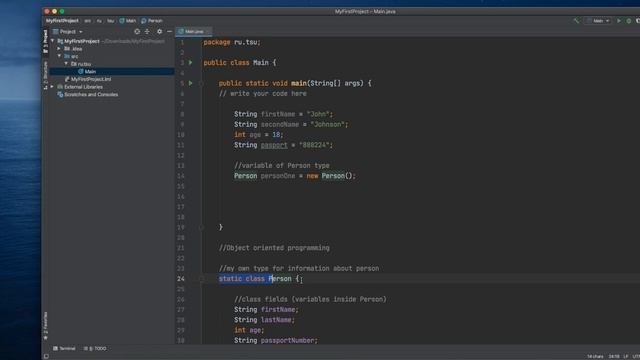Toggle the Project tool window side tab
The height and width of the screenshot is (360, 640).
tap(45, 41)
